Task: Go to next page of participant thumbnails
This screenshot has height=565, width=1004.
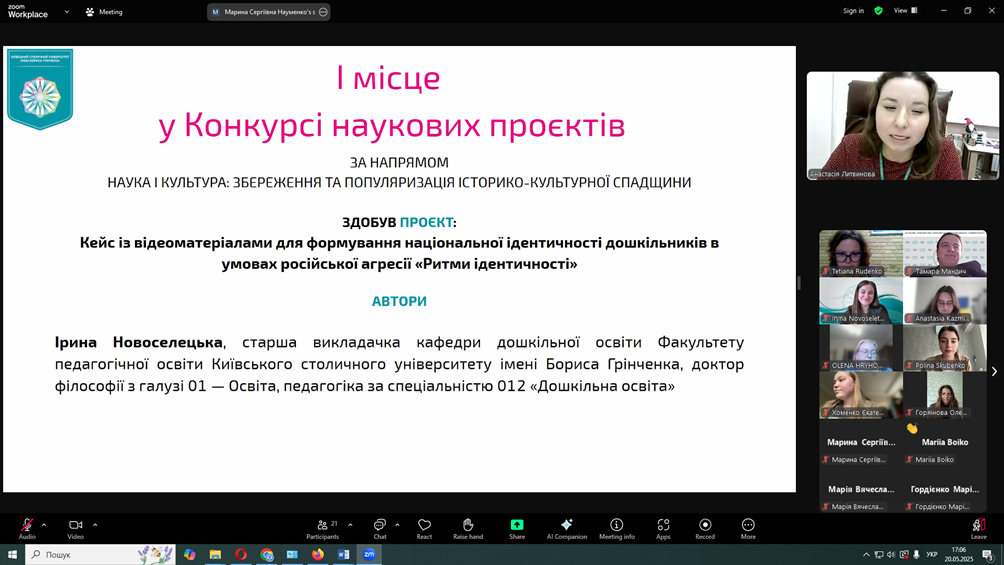Action: [x=994, y=372]
